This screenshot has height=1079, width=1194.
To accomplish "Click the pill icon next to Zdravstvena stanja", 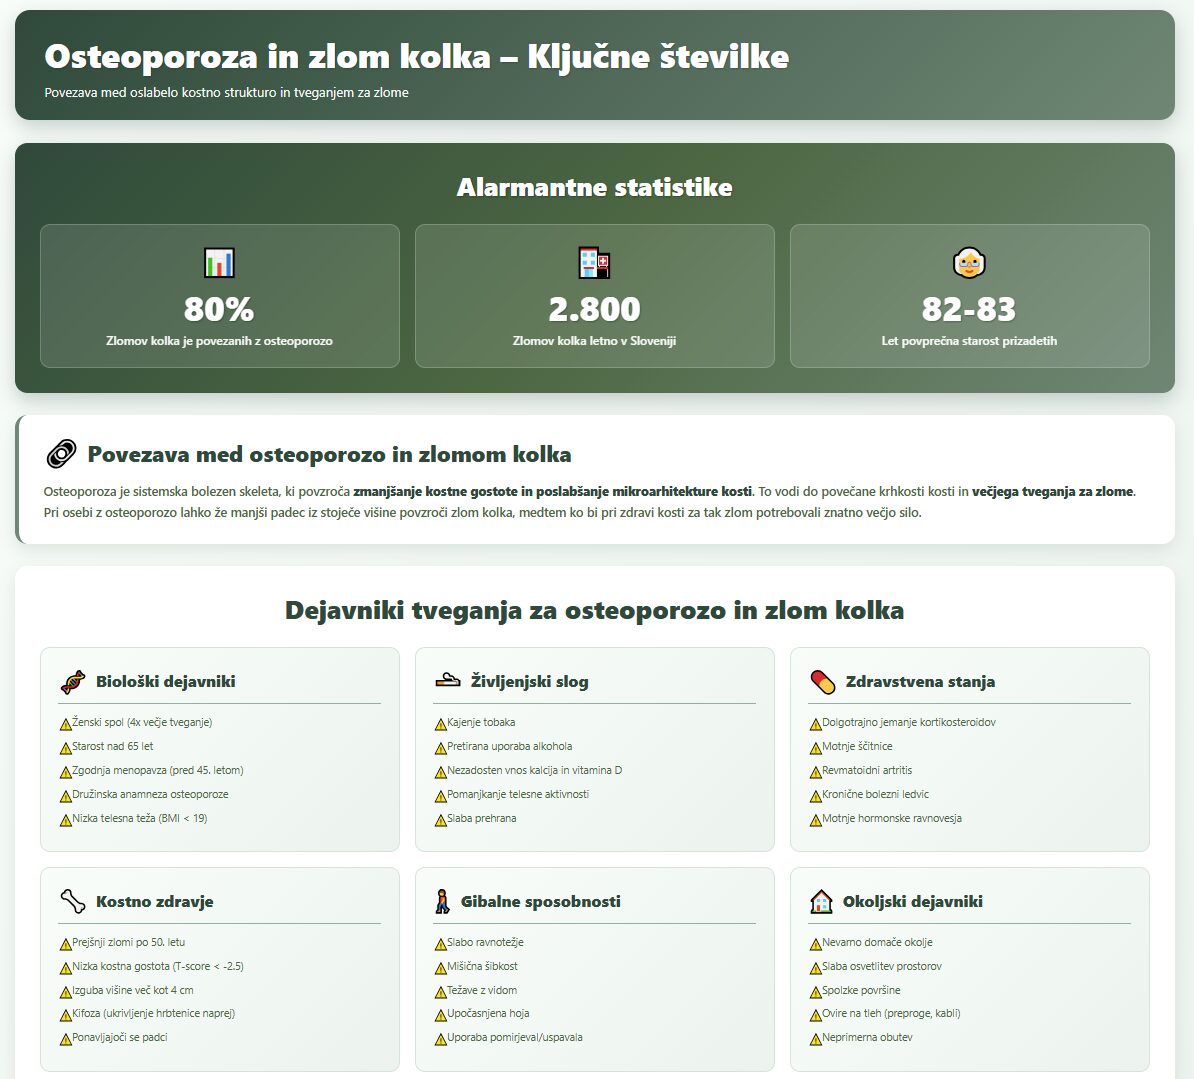I will tap(823, 682).
